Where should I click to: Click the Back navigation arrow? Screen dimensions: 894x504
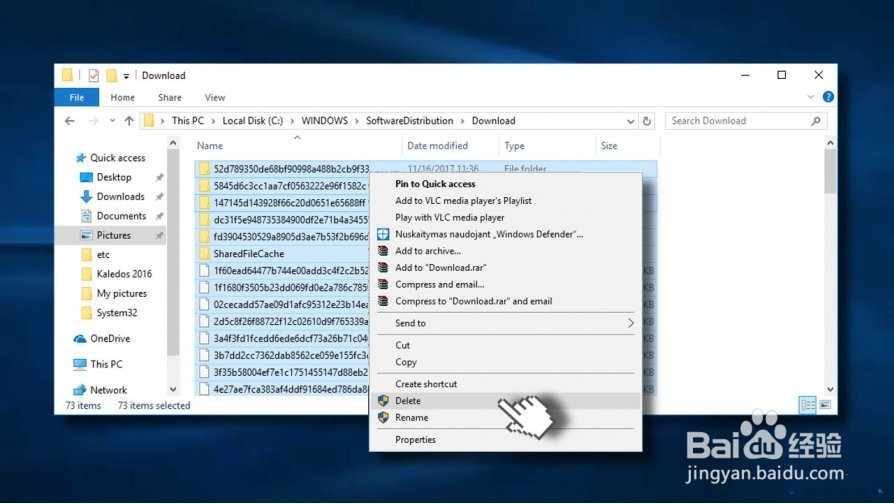(x=70, y=121)
